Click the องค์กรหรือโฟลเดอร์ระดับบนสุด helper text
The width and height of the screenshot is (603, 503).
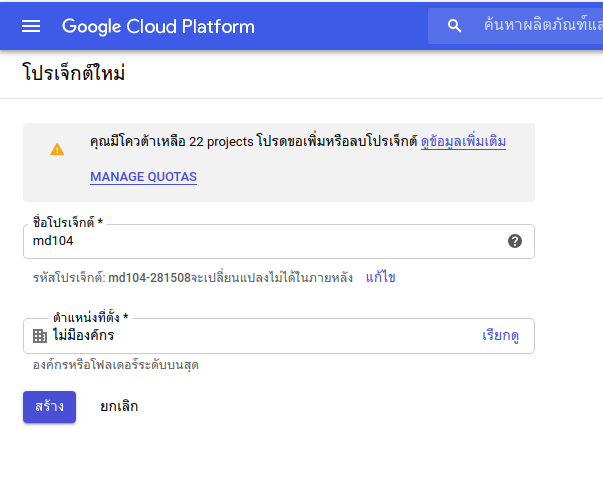115,365
